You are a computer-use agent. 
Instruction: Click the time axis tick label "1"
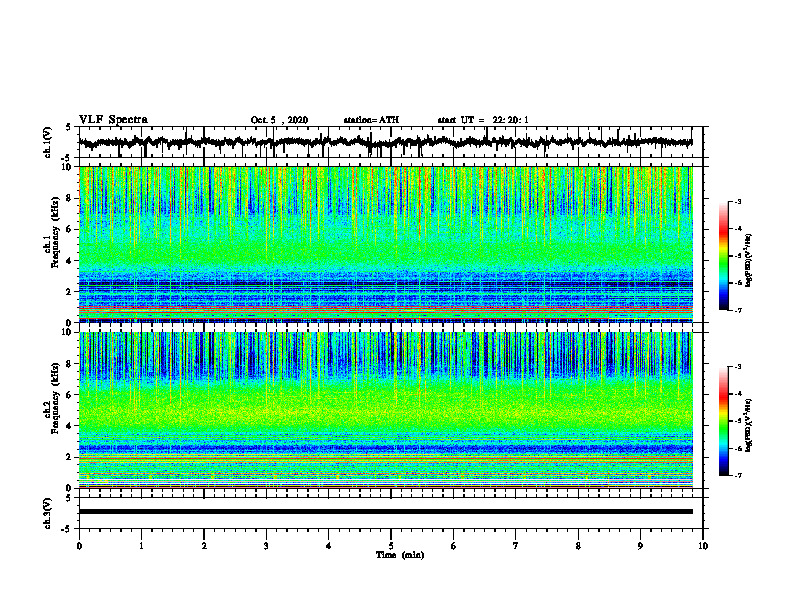pos(141,546)
